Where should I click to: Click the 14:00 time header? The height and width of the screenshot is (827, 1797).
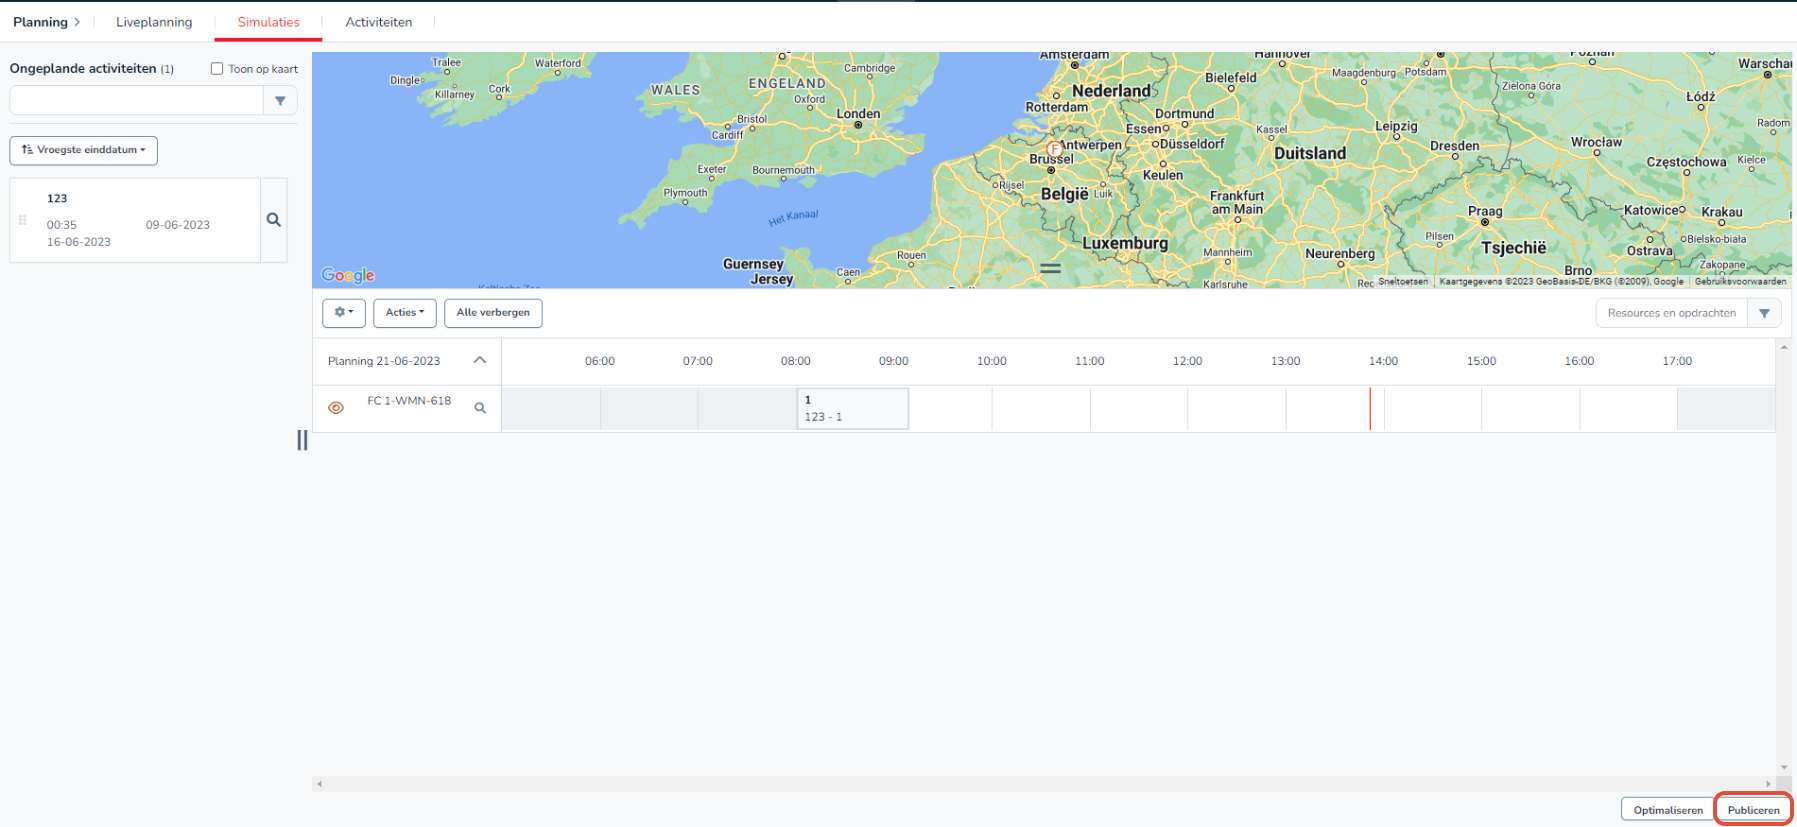1384,361
